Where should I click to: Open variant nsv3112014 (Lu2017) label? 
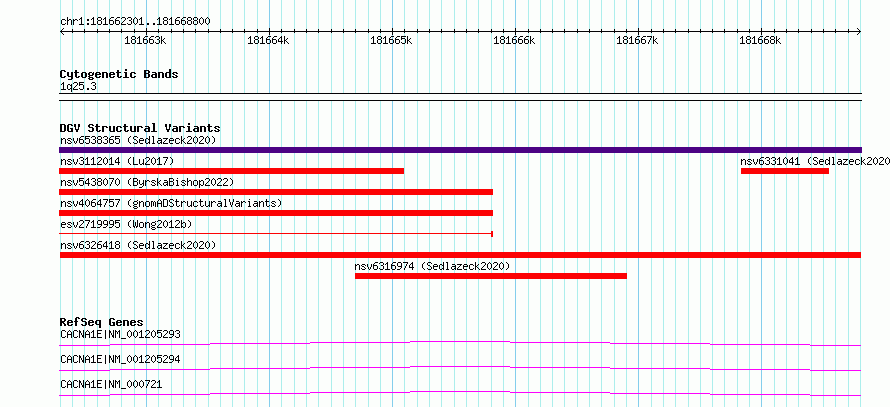pyautogui.click(x=117, y=161)
